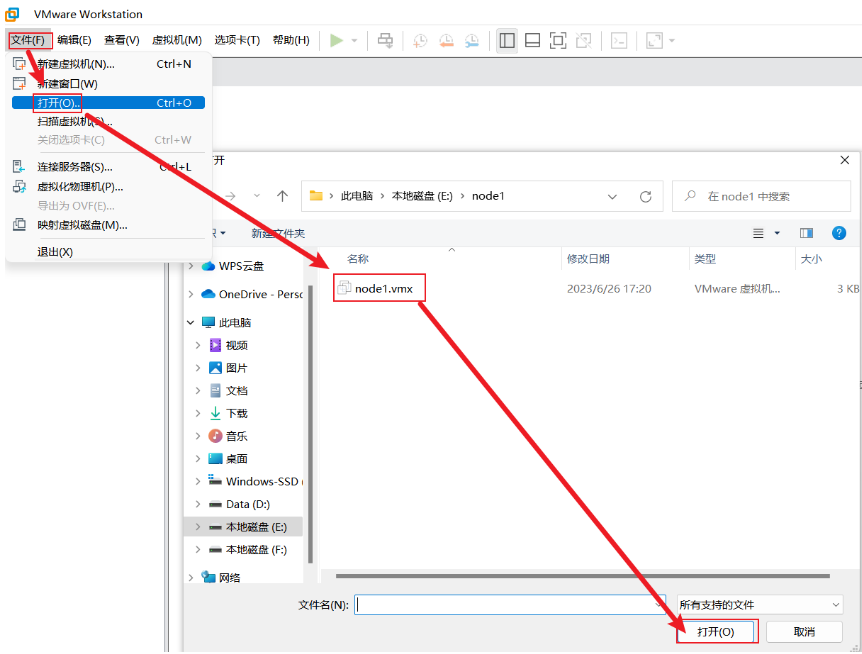Expand the OneDrive - Personal tree node
The height and width of the screenshot is (654, 862).
[191, 295]
